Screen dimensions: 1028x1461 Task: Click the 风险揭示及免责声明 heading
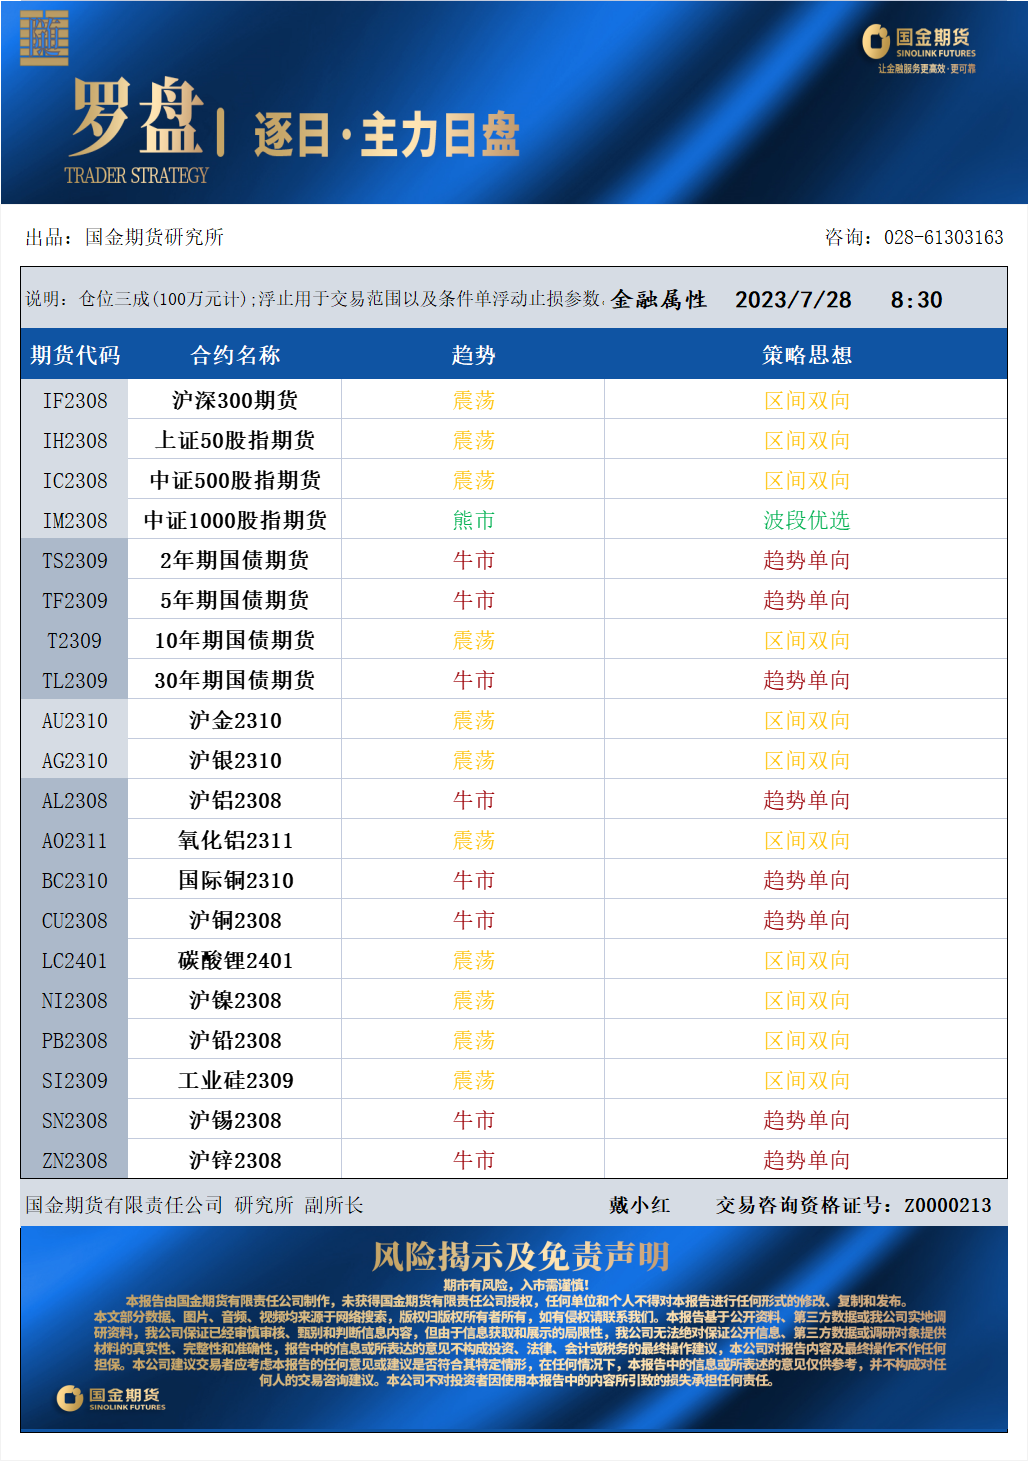520,1256
